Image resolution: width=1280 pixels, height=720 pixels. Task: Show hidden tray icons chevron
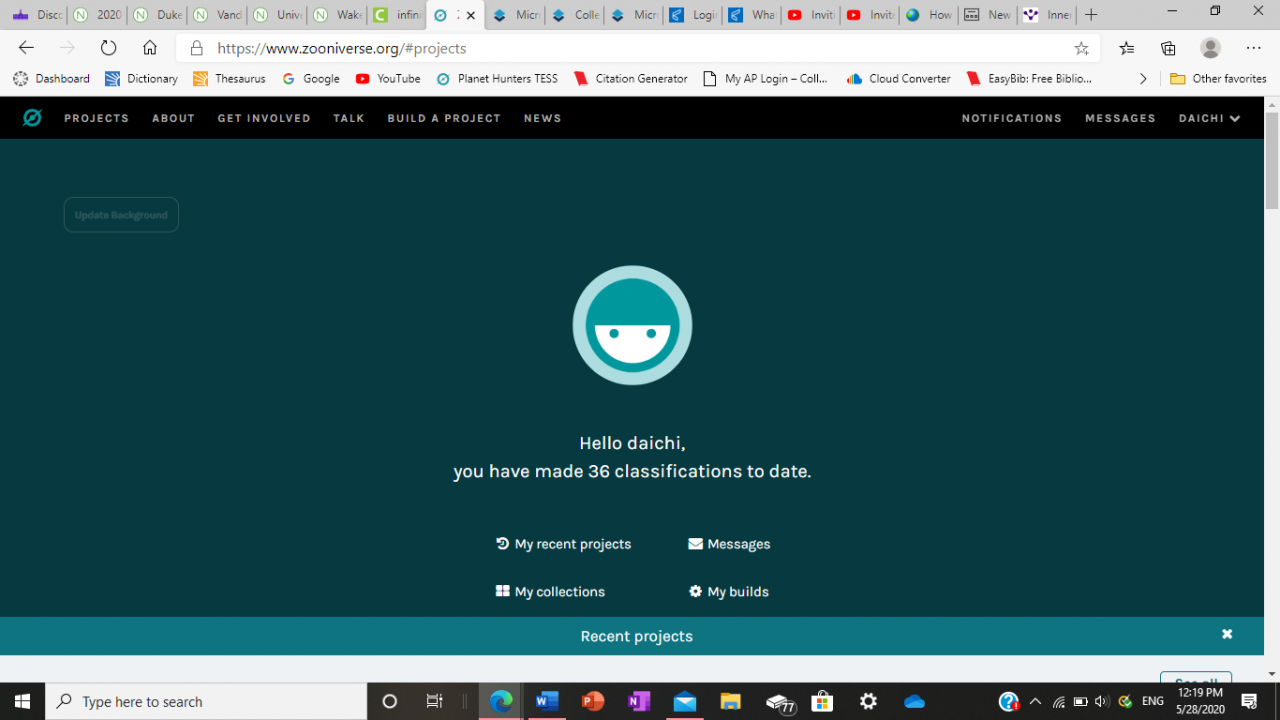1035,701
